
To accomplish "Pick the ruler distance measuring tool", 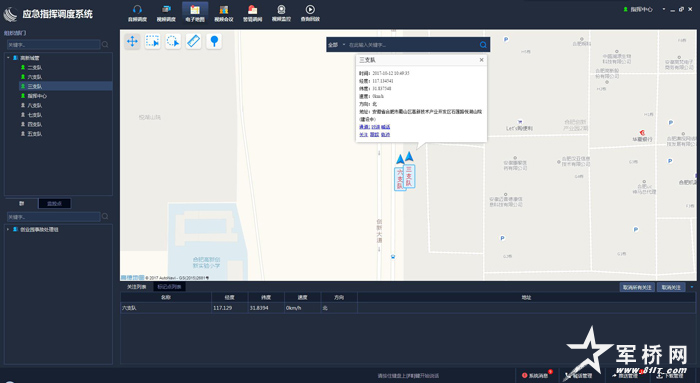I will [x=193, y=42].
